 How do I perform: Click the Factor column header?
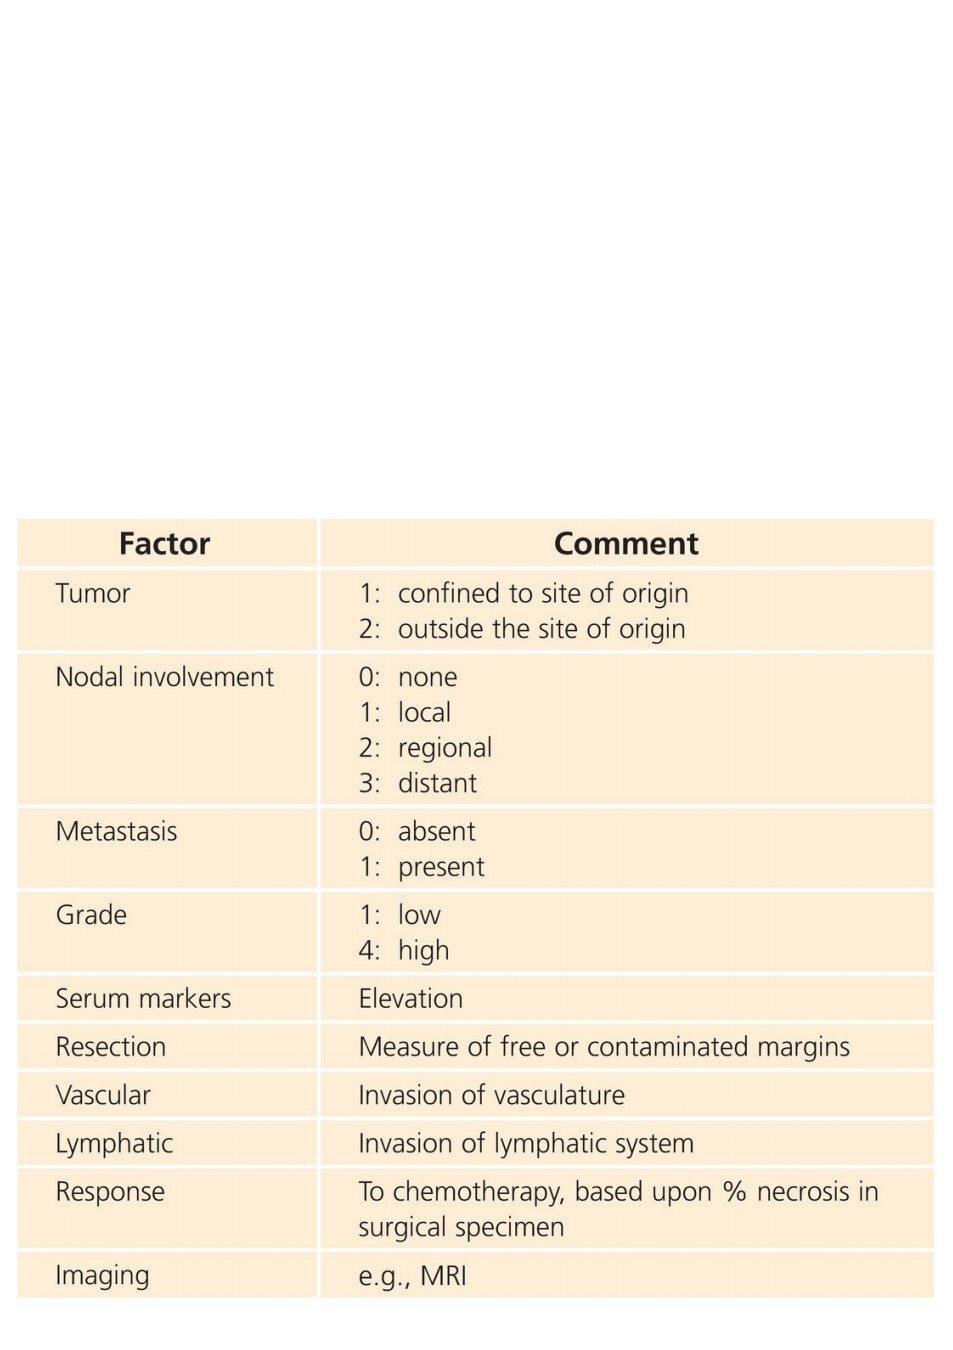(164, 544)
